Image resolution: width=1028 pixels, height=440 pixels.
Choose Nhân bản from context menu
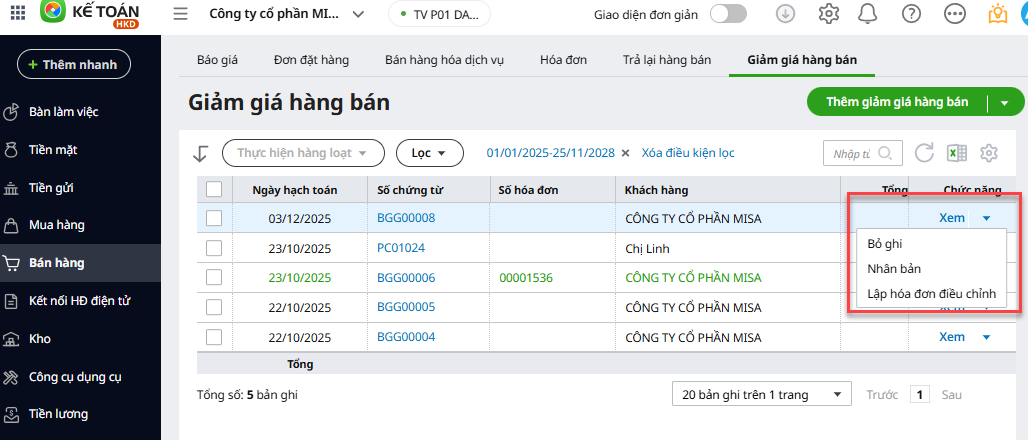point(894,268)
